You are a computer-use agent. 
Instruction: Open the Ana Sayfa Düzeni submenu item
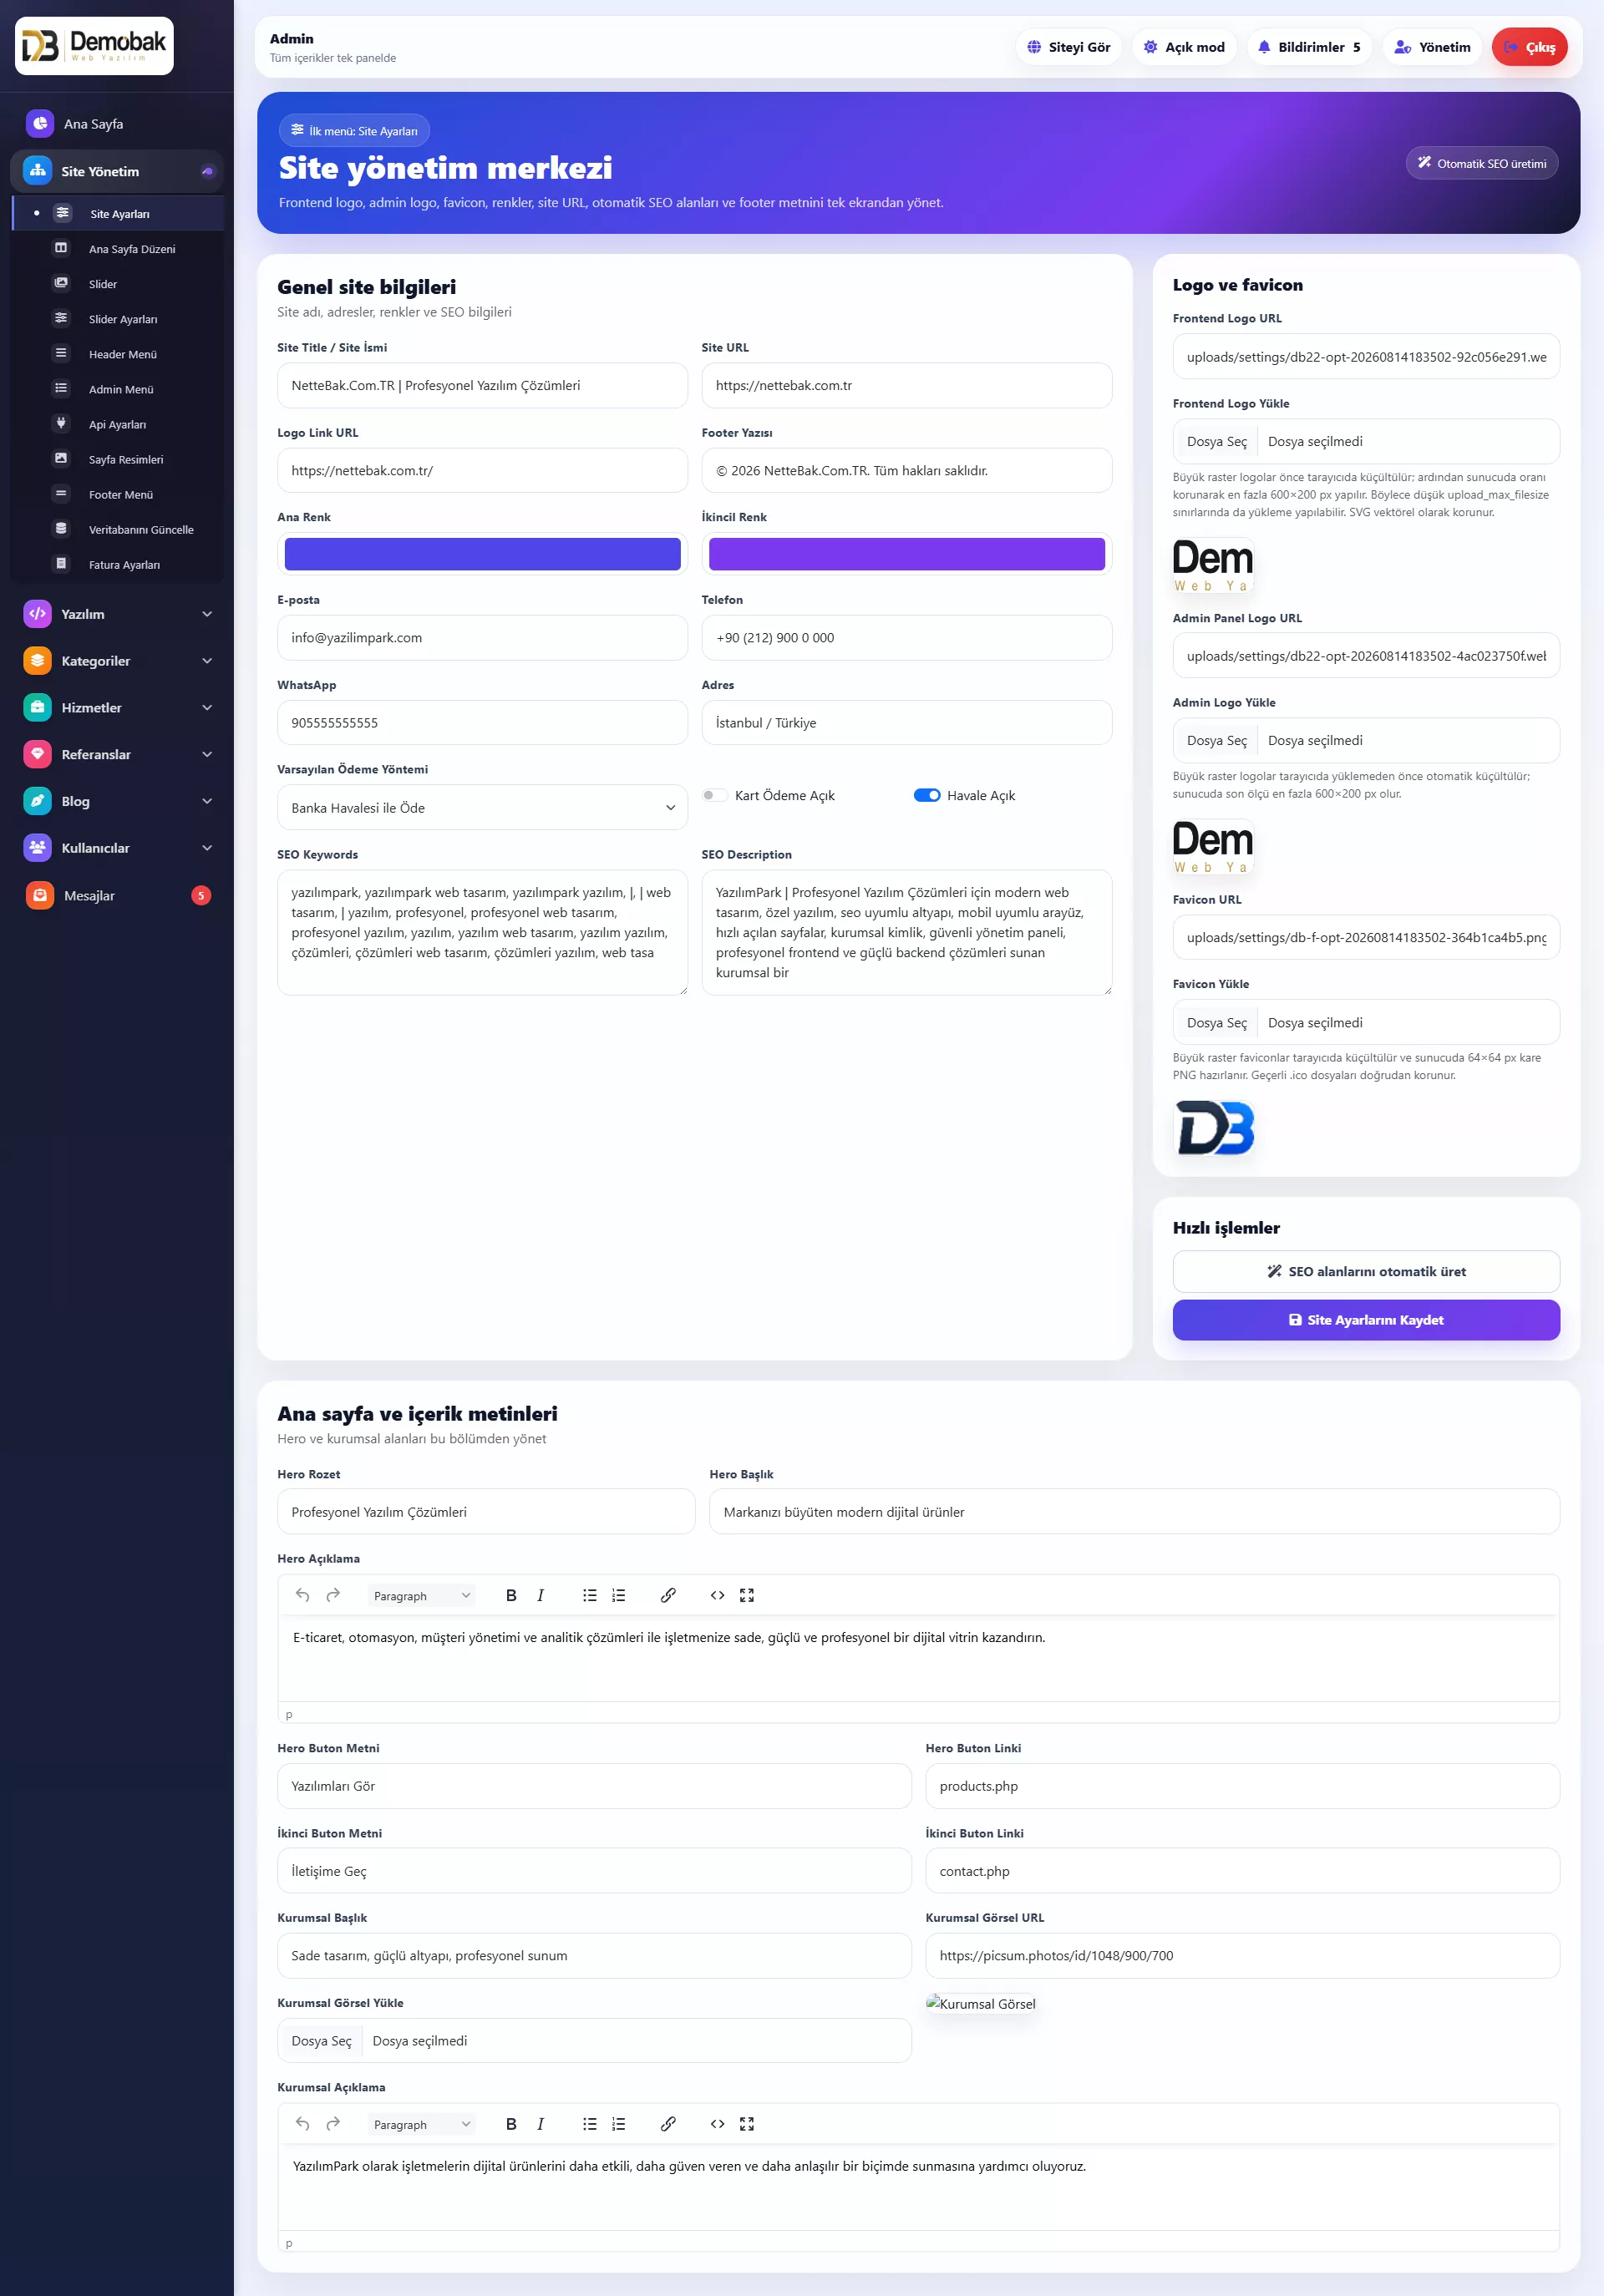point(118,249)
